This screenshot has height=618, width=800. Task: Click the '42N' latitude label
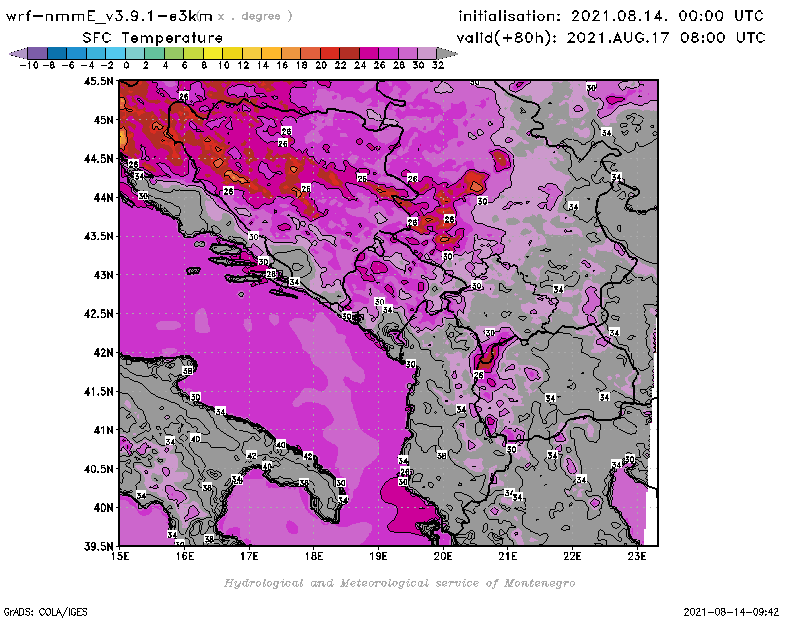click(103, 353)
